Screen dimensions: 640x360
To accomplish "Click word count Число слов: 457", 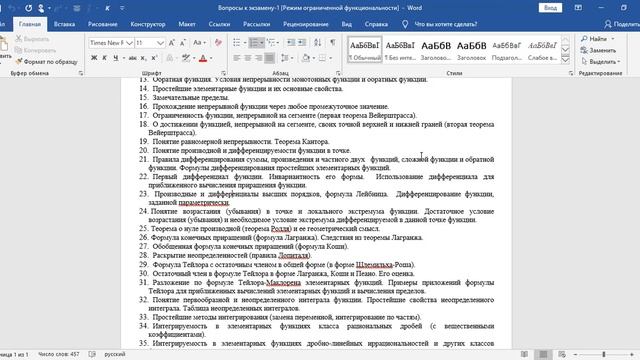I will (x=59, y=354).
